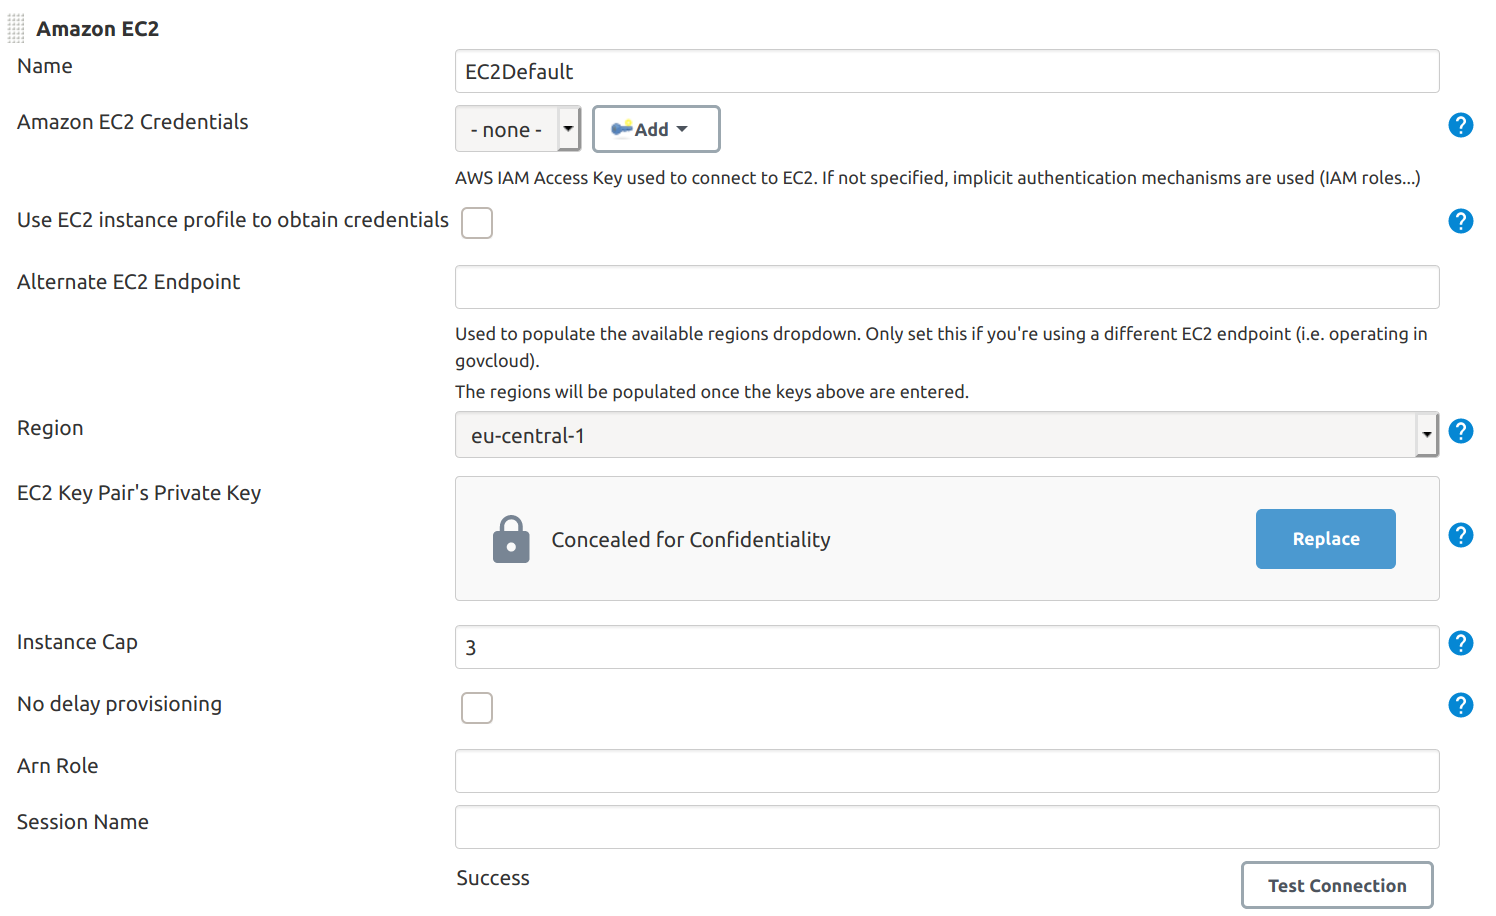Click into the Alternate EC2 Endpoint field

point(947,287)
